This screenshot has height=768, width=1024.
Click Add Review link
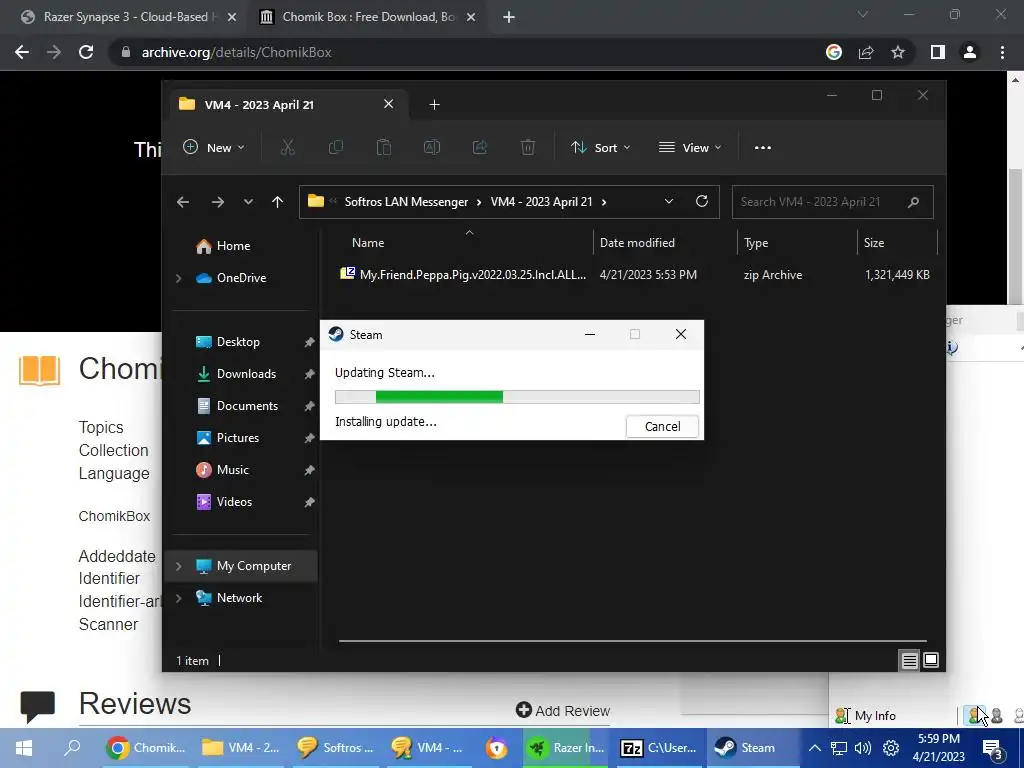tap(563, 711)
